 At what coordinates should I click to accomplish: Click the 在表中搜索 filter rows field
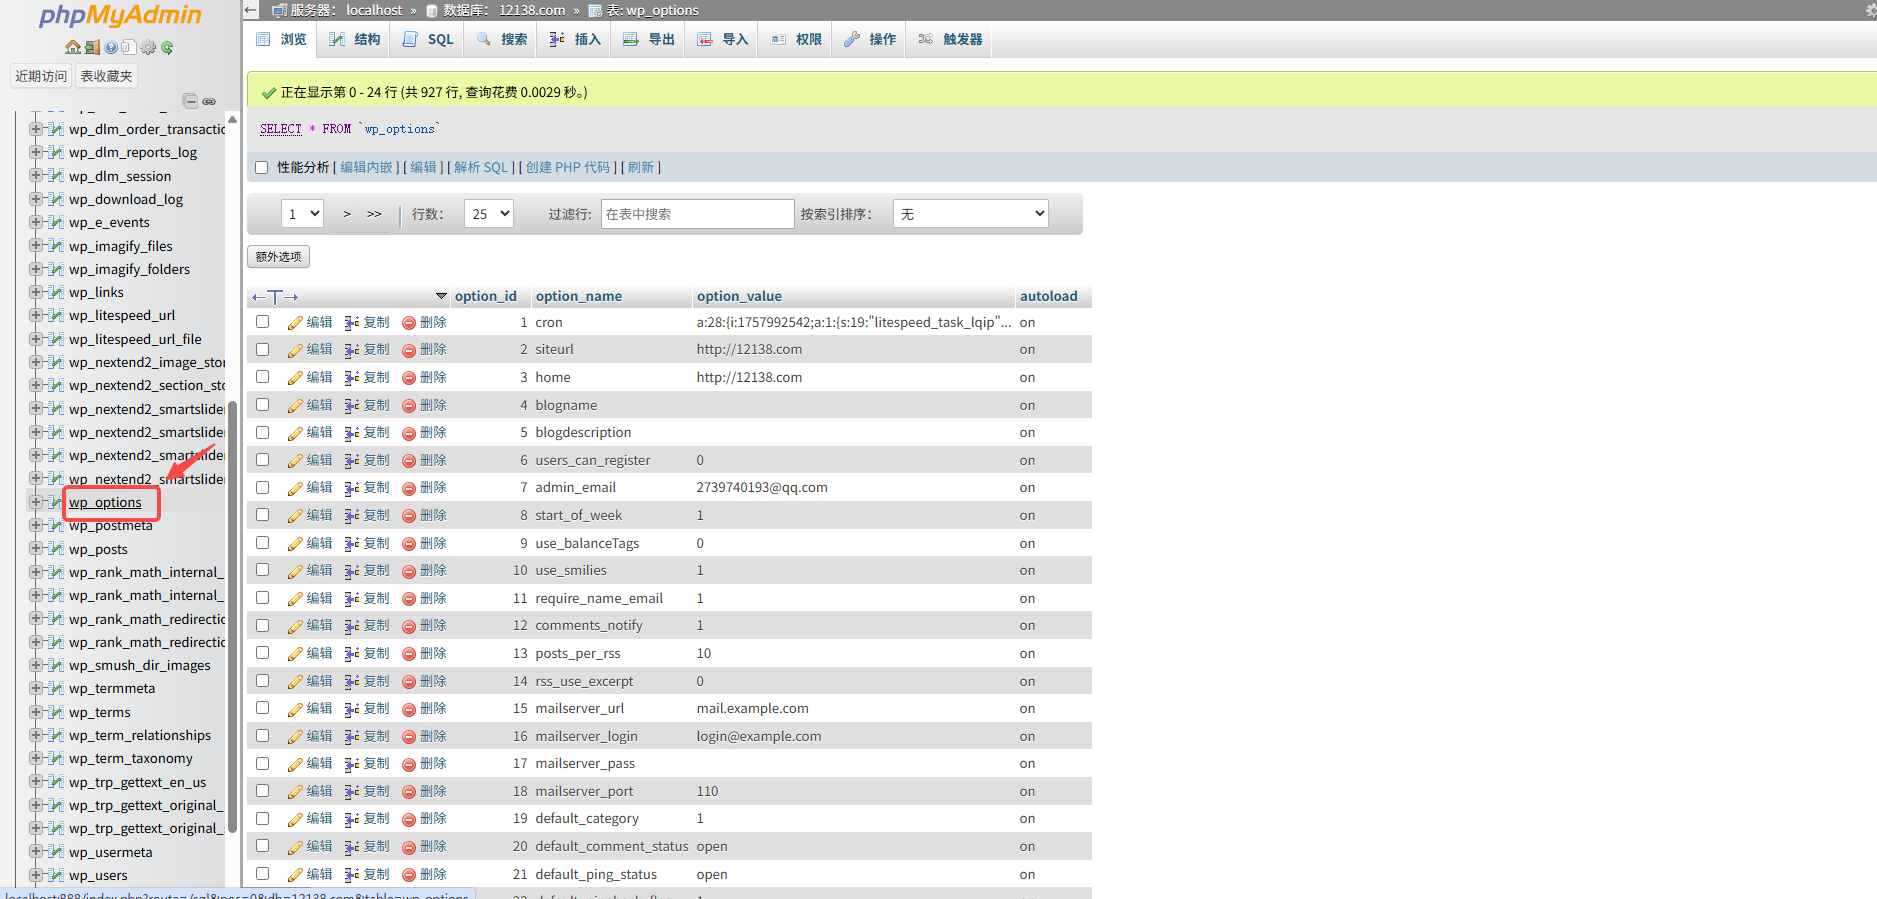pos(697,214)
